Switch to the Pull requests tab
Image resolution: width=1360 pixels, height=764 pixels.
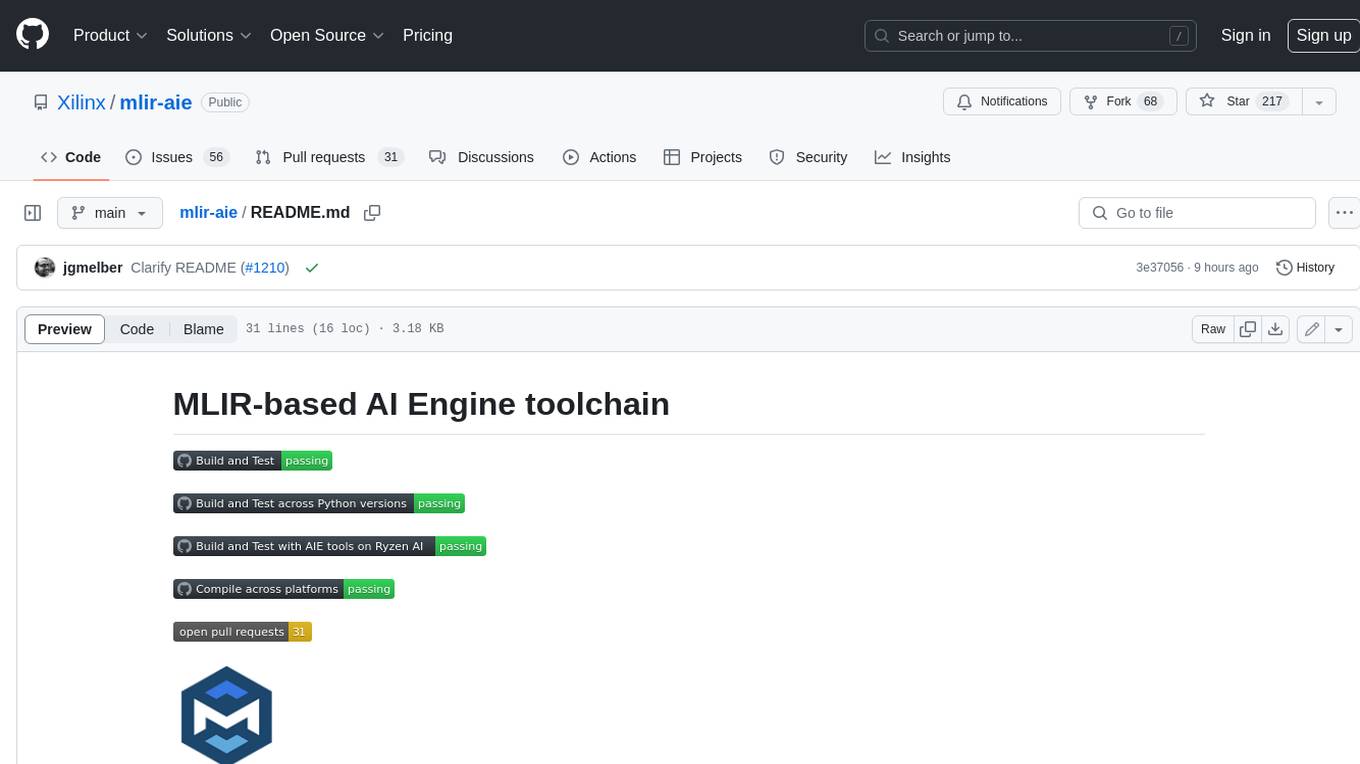(x=328, y=157)
